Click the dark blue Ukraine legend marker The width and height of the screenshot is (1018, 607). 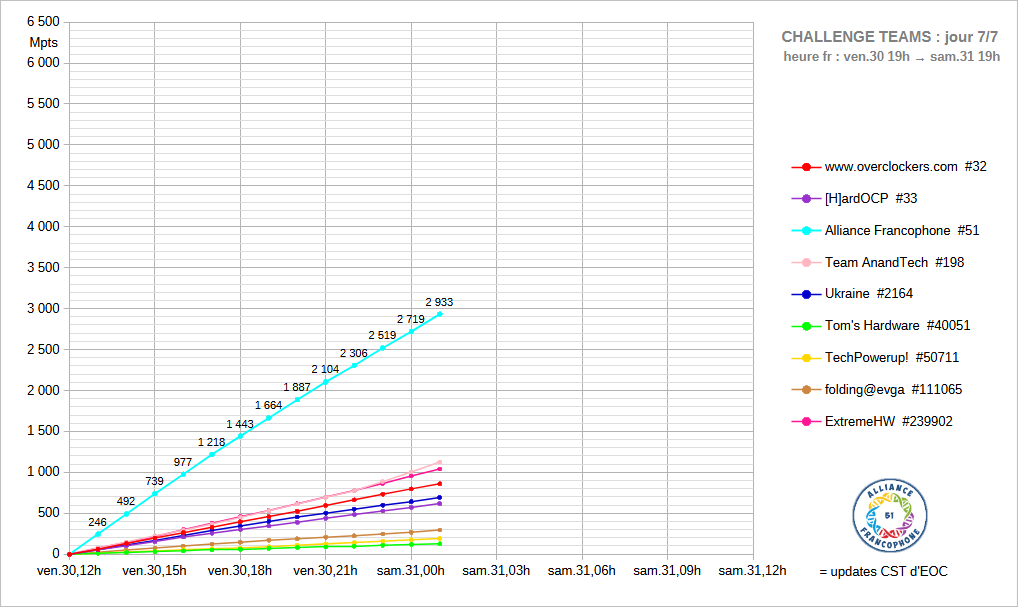[806, 294]
